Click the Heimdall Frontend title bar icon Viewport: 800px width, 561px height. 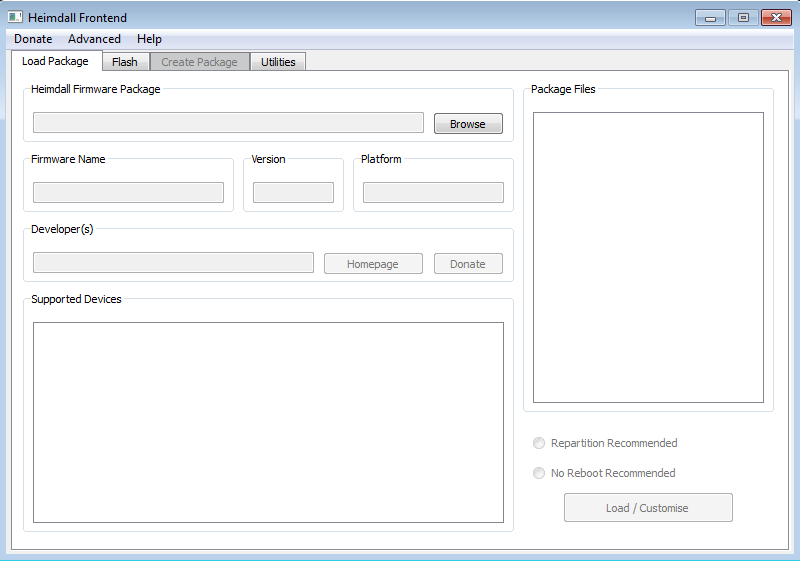(15, 17)
